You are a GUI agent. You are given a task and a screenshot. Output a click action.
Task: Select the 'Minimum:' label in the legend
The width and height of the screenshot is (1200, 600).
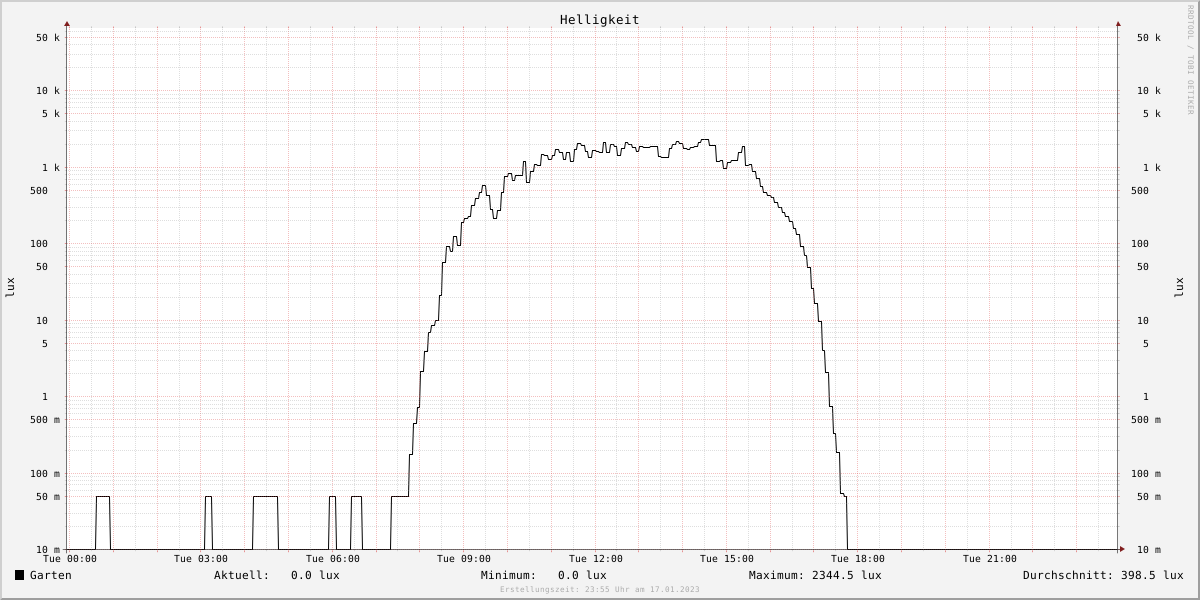pyautogui.click(x=509, y=575)
